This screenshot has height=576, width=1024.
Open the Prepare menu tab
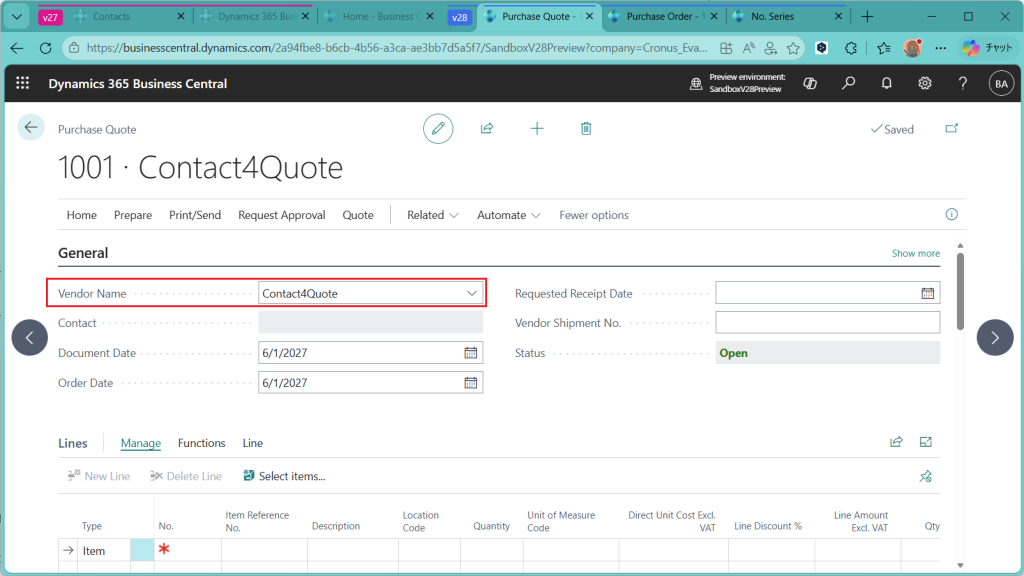[x=133, y=215]
